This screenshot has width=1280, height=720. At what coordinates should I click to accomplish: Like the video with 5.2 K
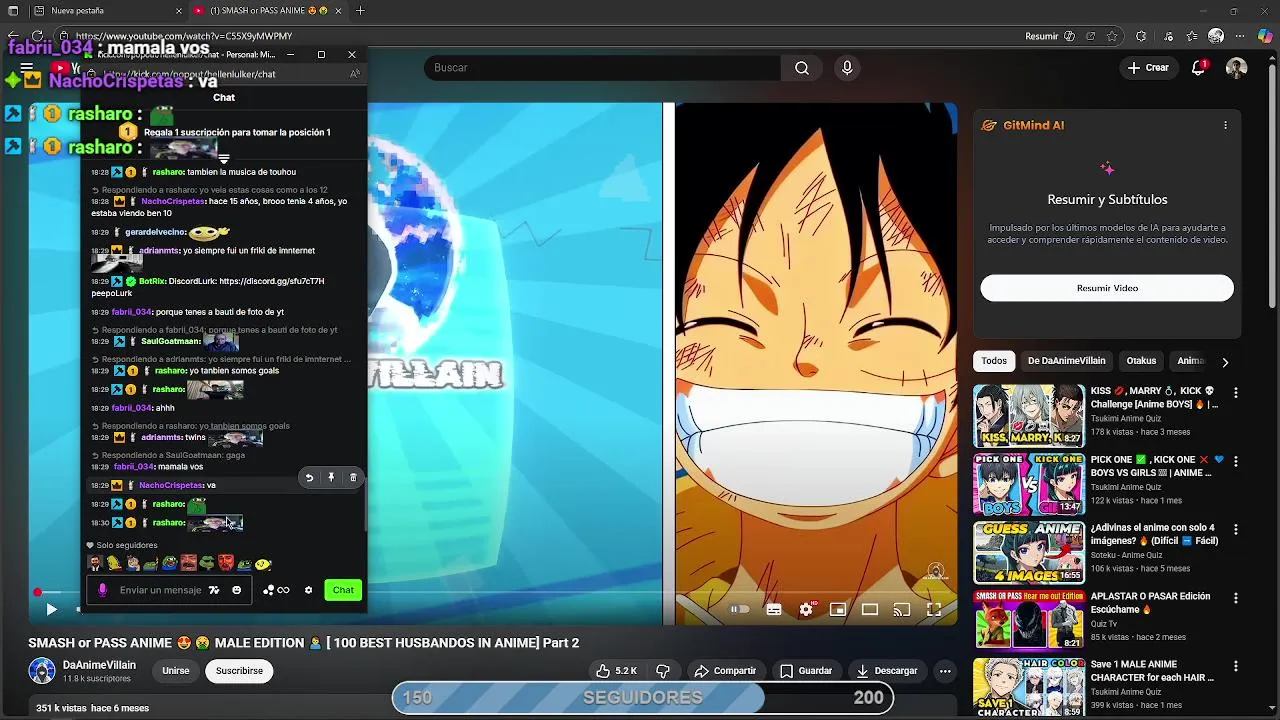pos(617,671)
